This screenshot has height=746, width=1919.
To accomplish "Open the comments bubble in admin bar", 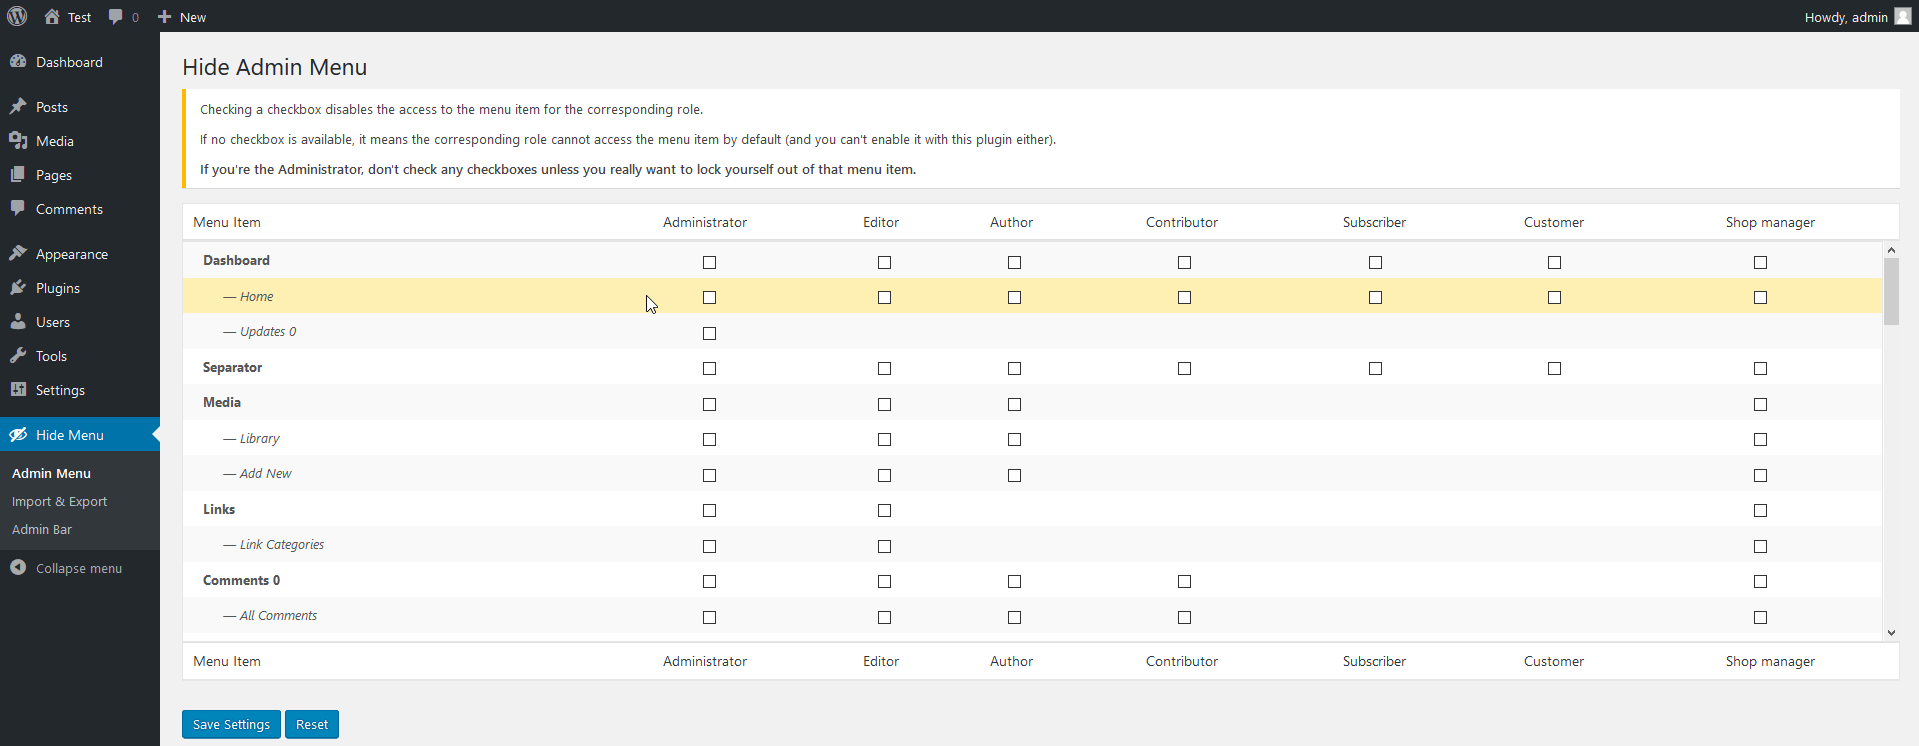I will tap(117, 16).
